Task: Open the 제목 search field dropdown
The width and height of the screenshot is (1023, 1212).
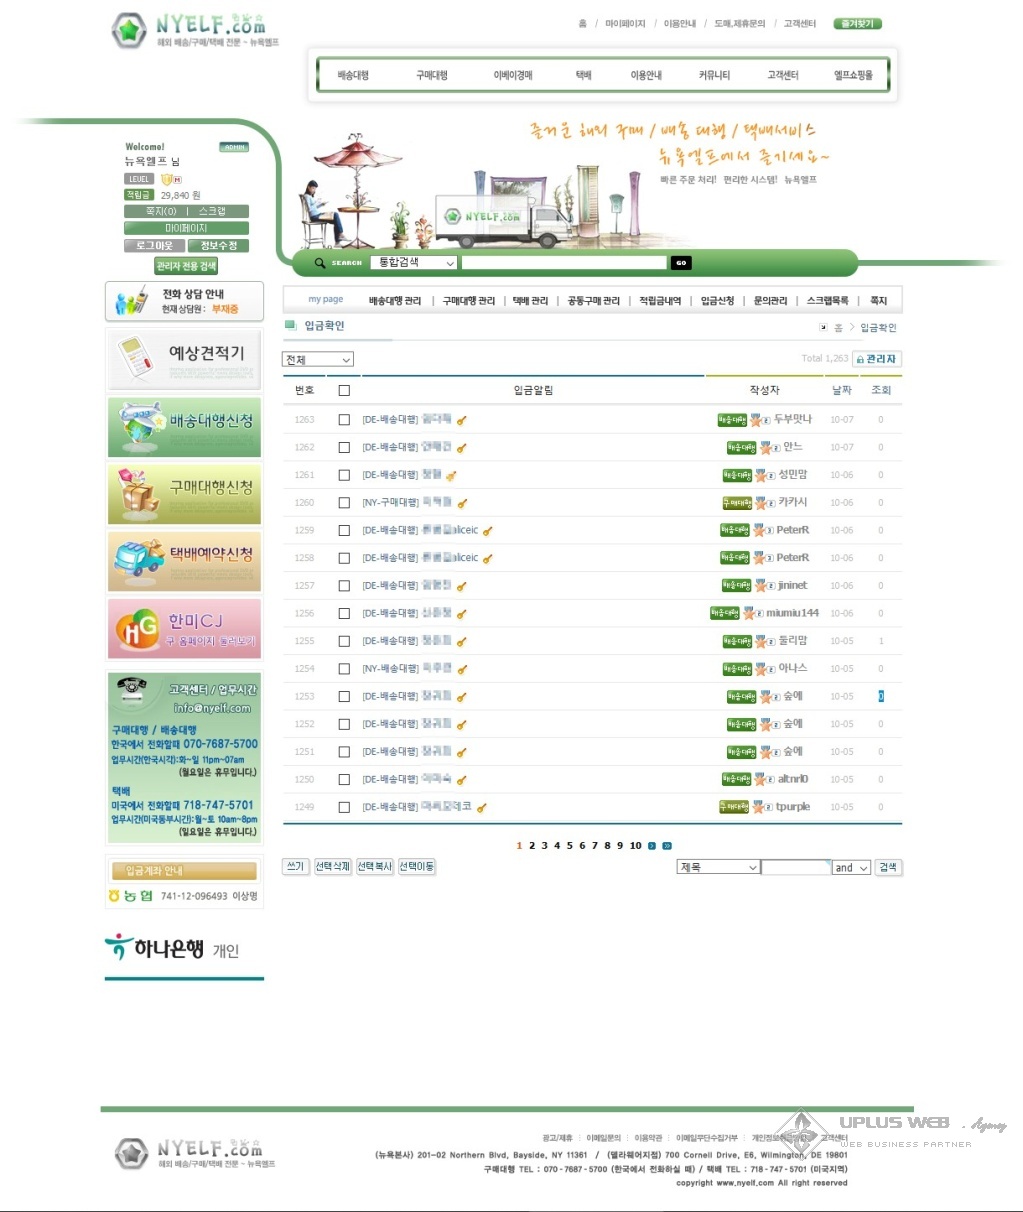Action: 717,867
